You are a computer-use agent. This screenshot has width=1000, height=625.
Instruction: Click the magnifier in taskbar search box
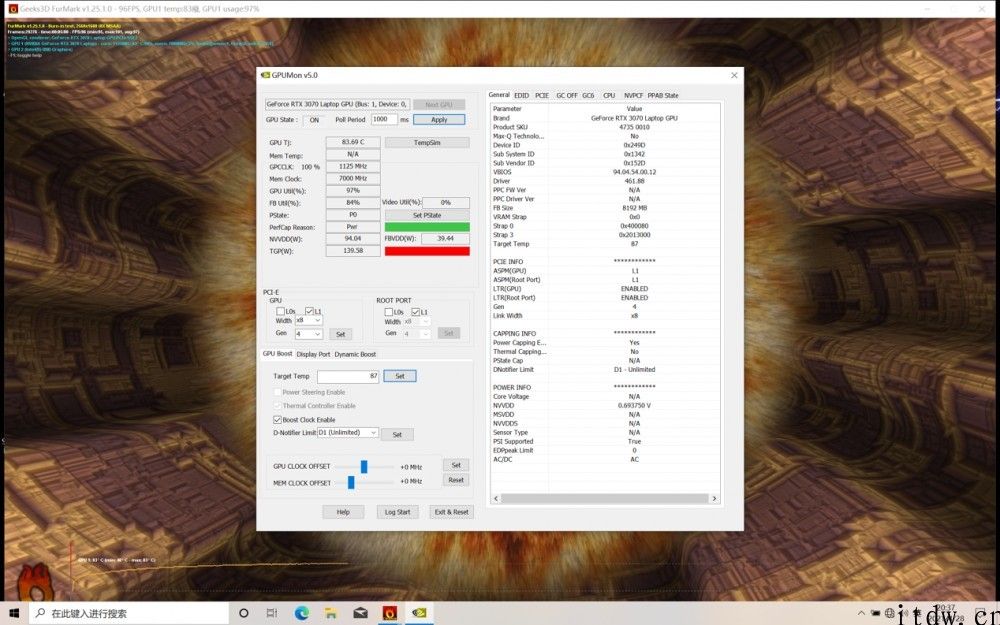coord(40,613)
